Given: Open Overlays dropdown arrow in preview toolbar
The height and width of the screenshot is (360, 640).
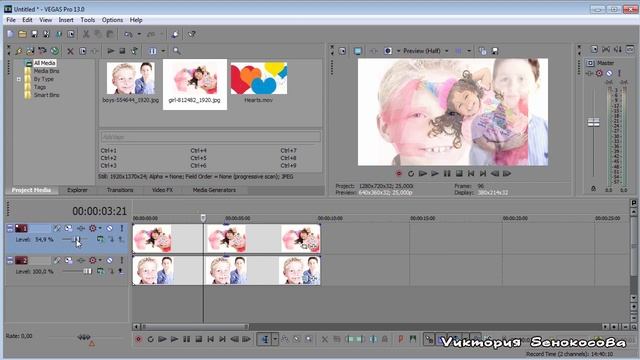Looking at the screenshot, I should coord(469,51).
